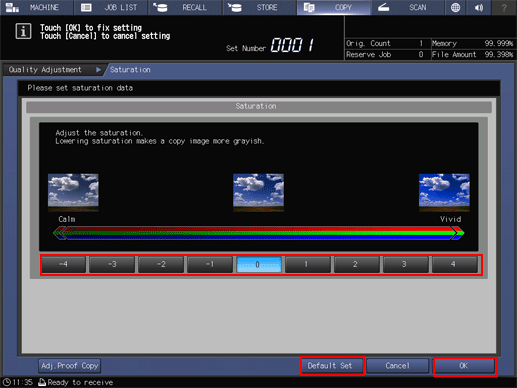Screen dimensions: 517x388
Task: Click the info icon beside message
Action: (x=23, y=32)
